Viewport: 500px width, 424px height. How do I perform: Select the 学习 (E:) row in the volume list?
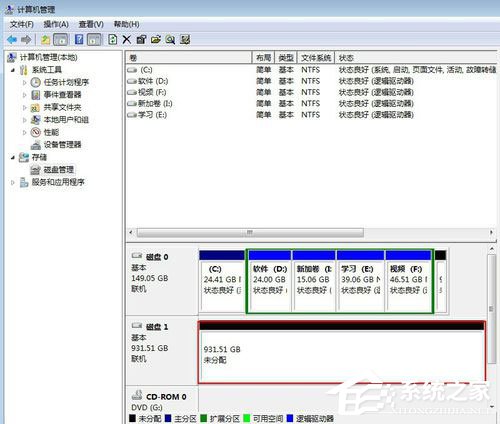tap(311, 115)
